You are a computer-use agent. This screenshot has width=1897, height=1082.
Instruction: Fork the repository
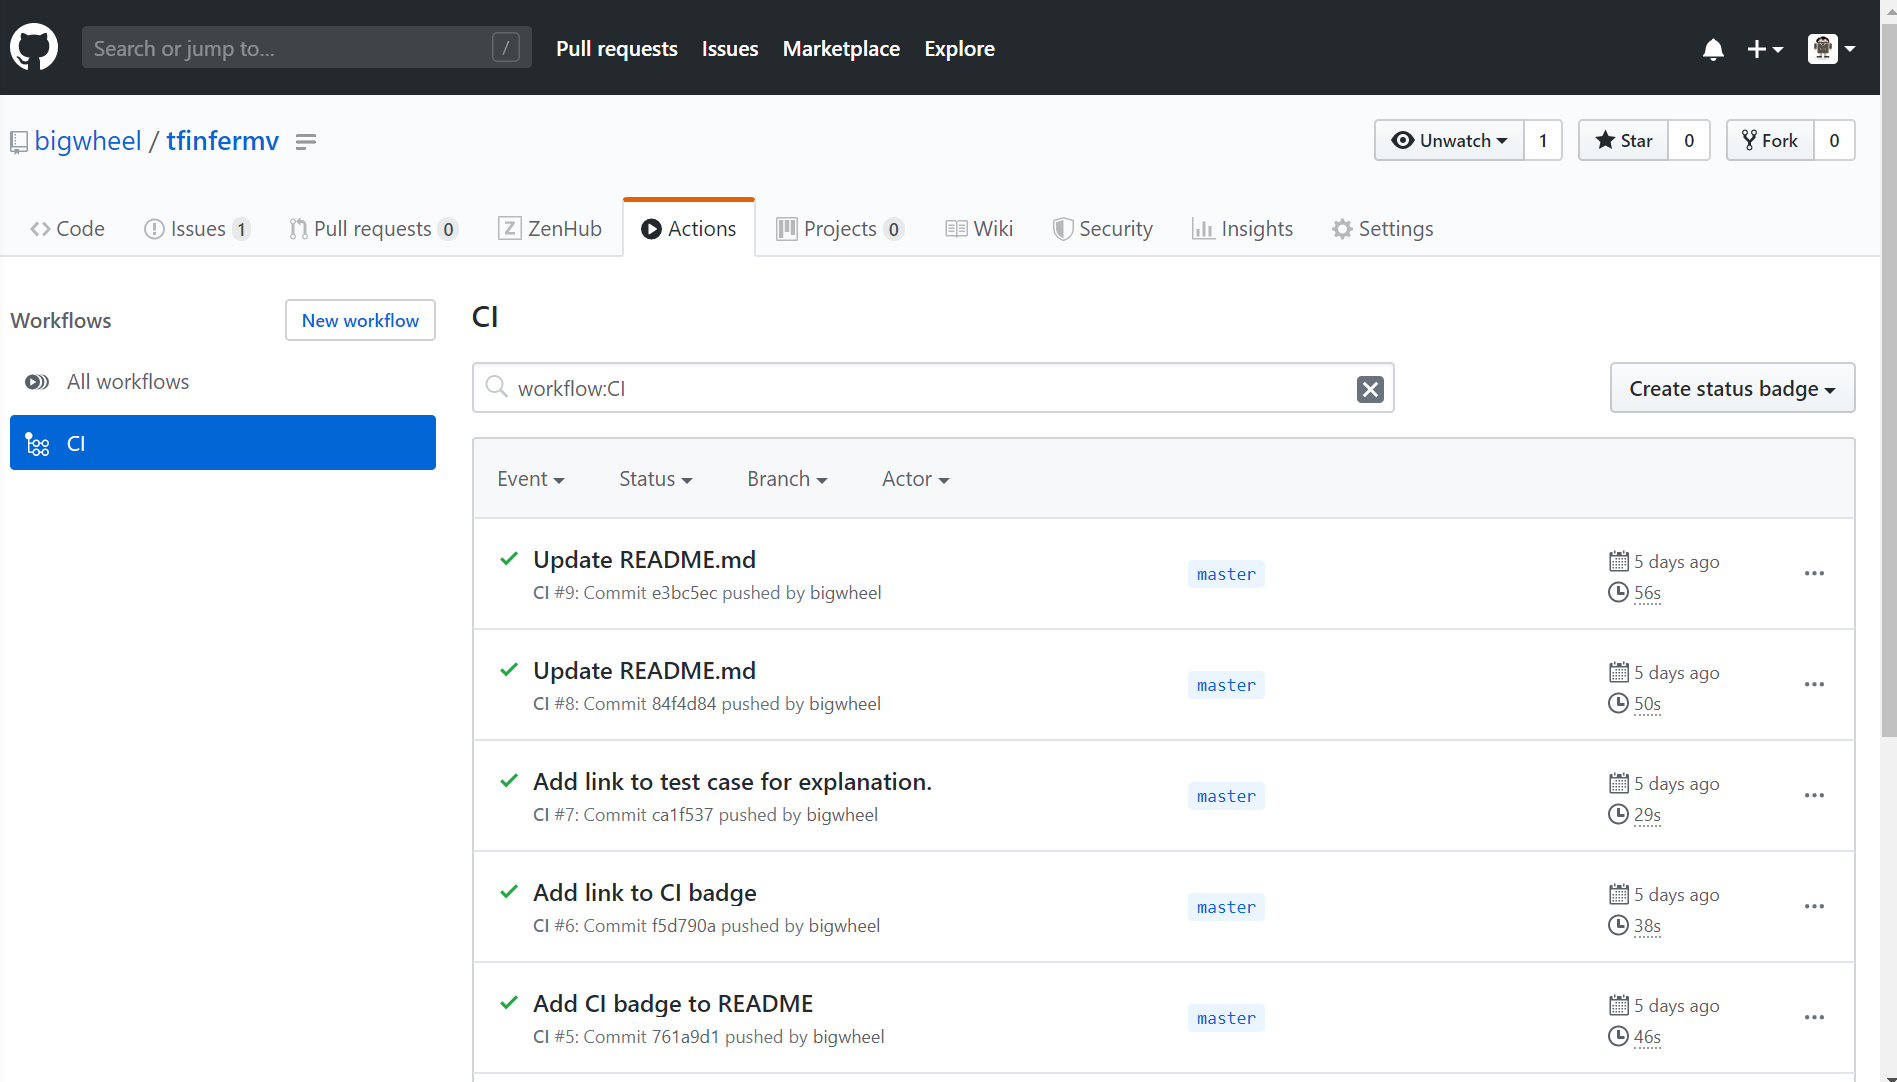click(x=1770, y=140)
